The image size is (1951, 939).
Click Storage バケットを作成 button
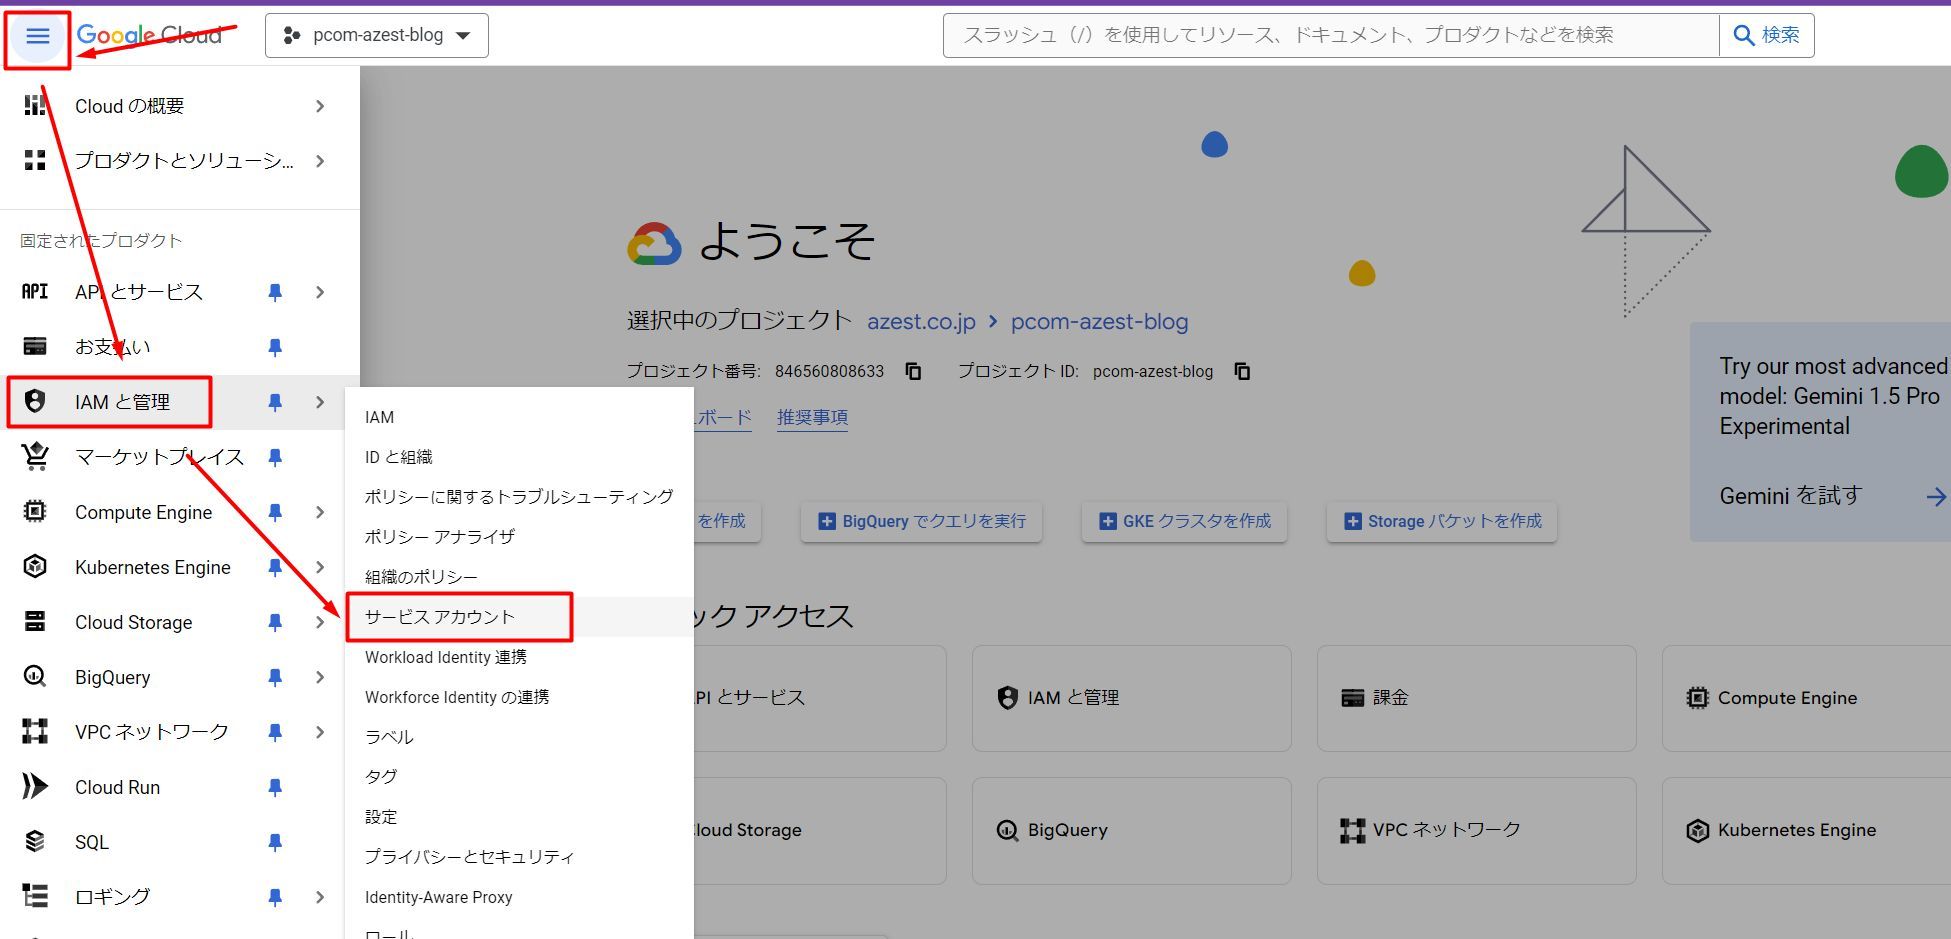pyautogui.click(x=1442, y=521)
